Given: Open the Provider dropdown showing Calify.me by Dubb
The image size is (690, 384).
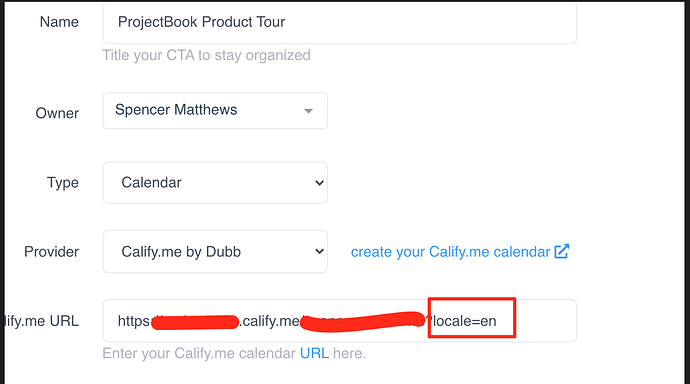Looking at the screenshot, I should point(215,252).
